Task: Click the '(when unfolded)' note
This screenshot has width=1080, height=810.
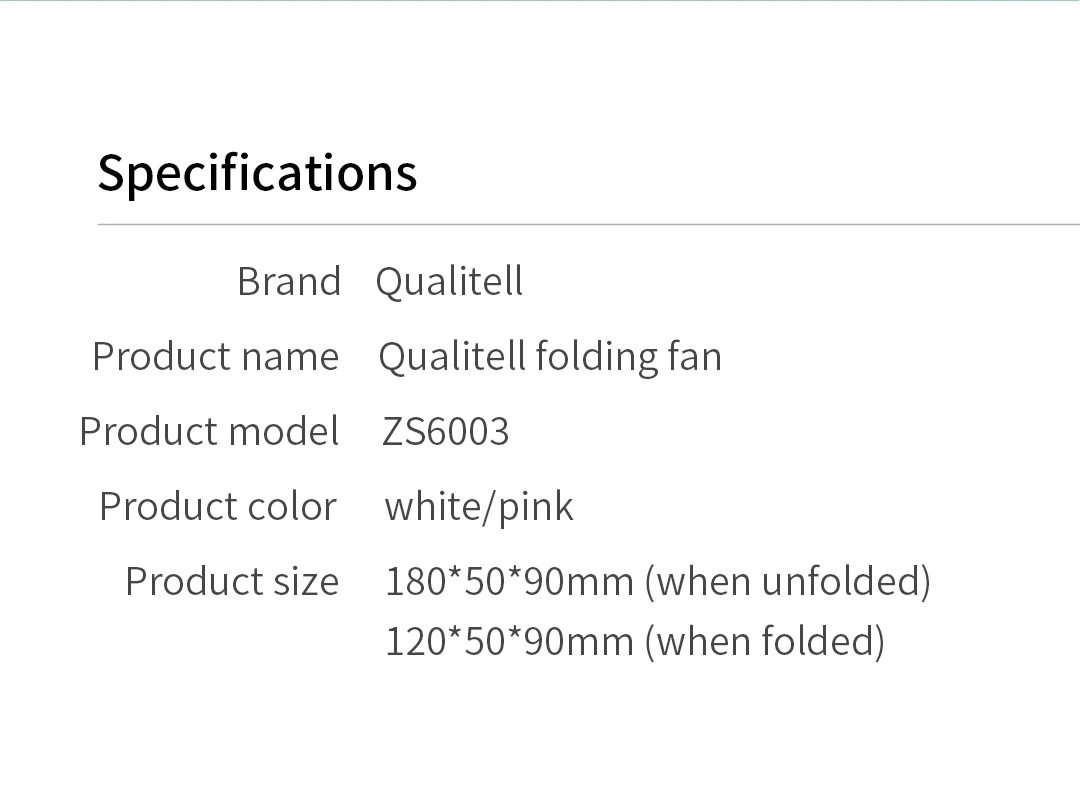Action: pyautogui.click(x=788, y=581)
